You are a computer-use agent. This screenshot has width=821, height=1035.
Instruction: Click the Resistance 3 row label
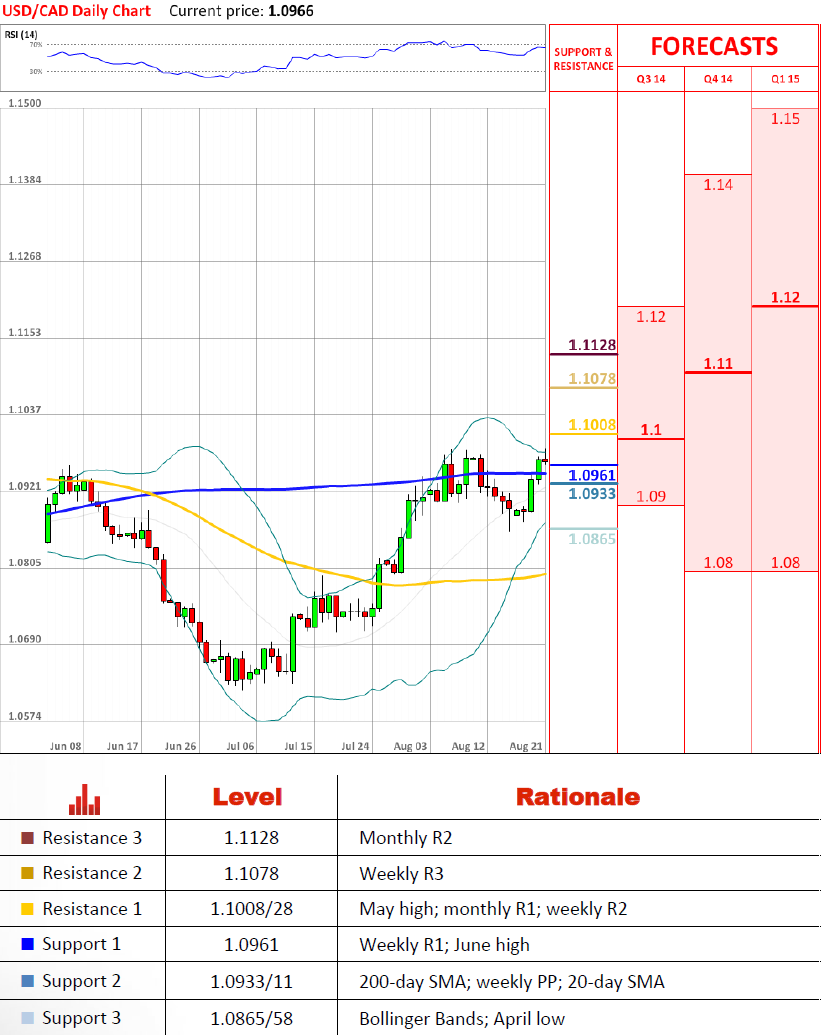coord(92,838)
